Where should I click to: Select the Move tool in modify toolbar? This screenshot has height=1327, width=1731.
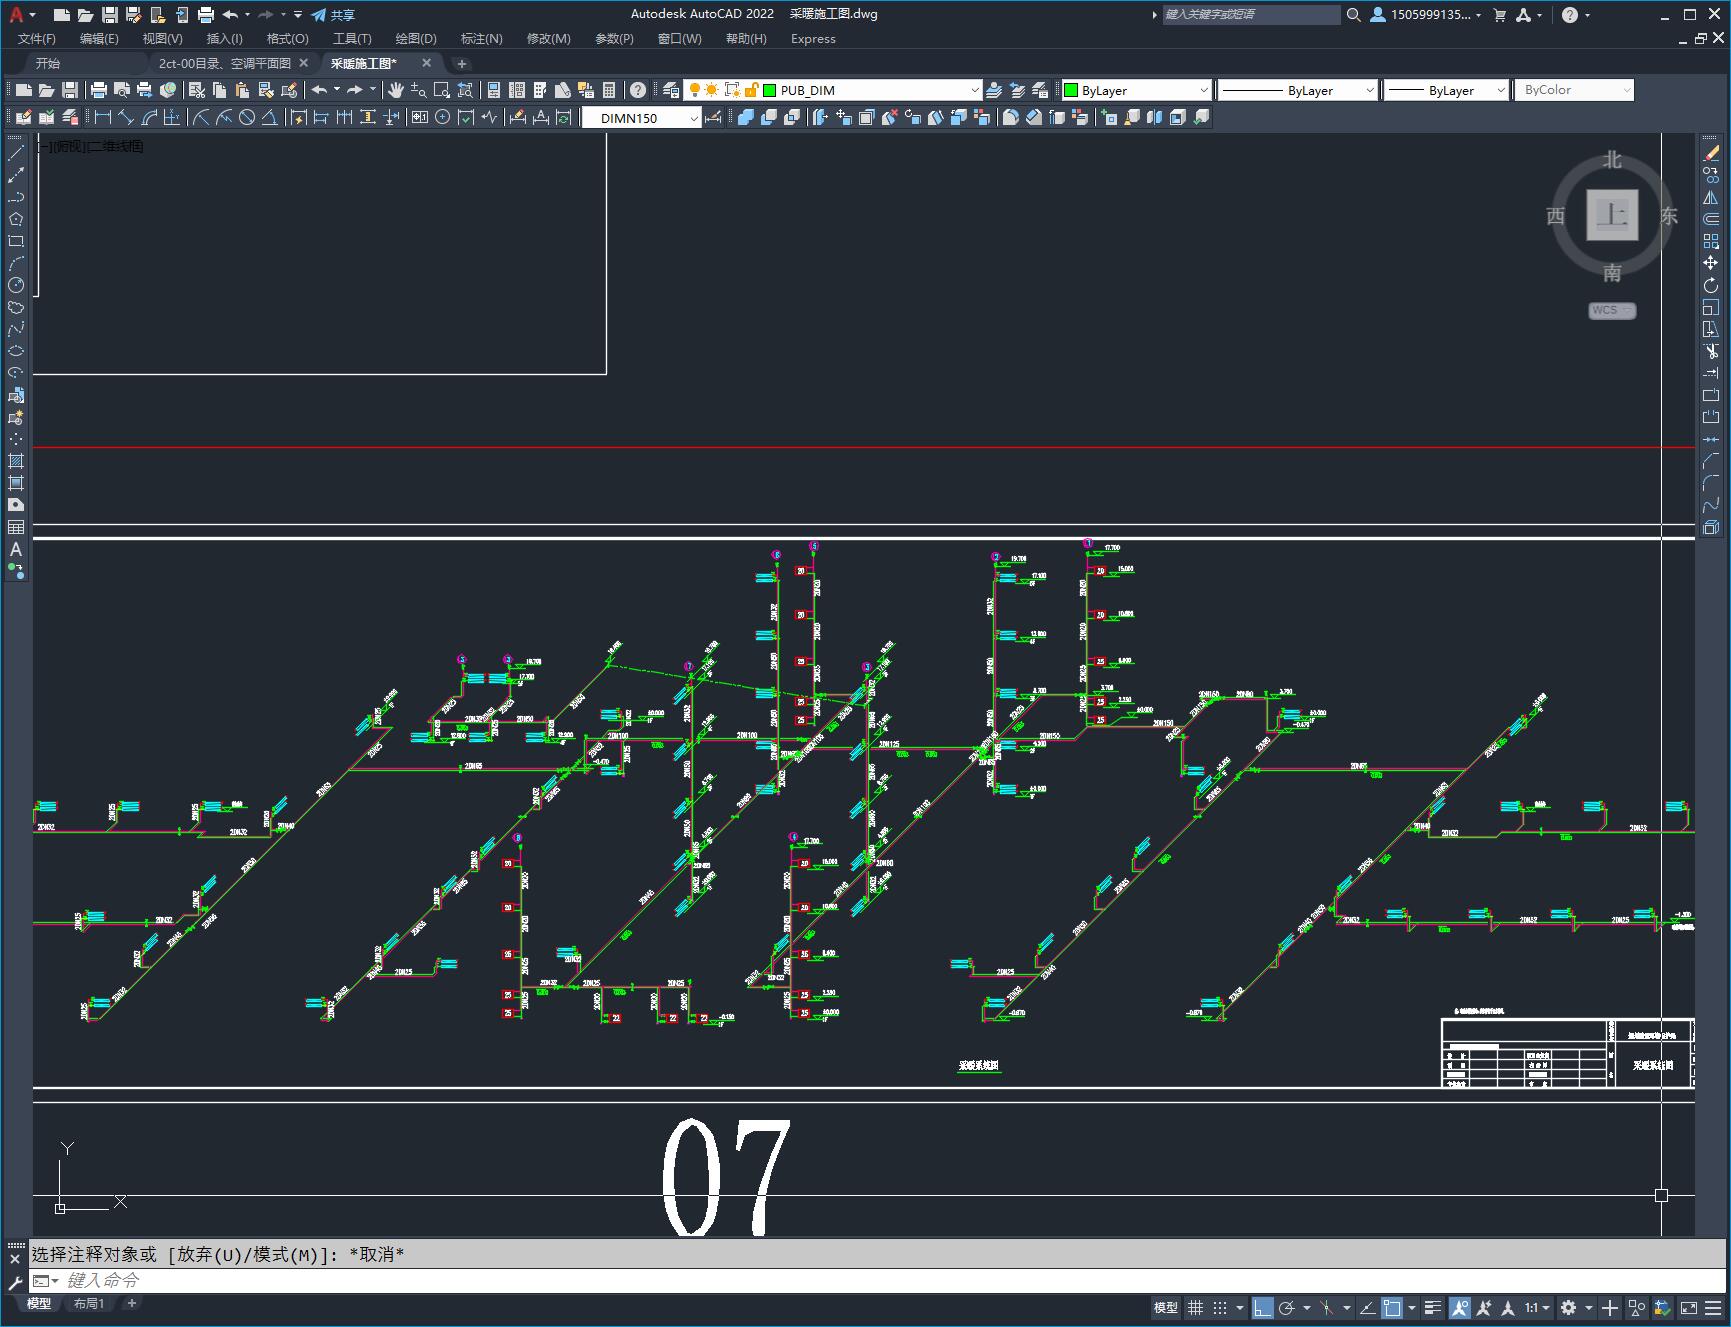(1711, 263)
